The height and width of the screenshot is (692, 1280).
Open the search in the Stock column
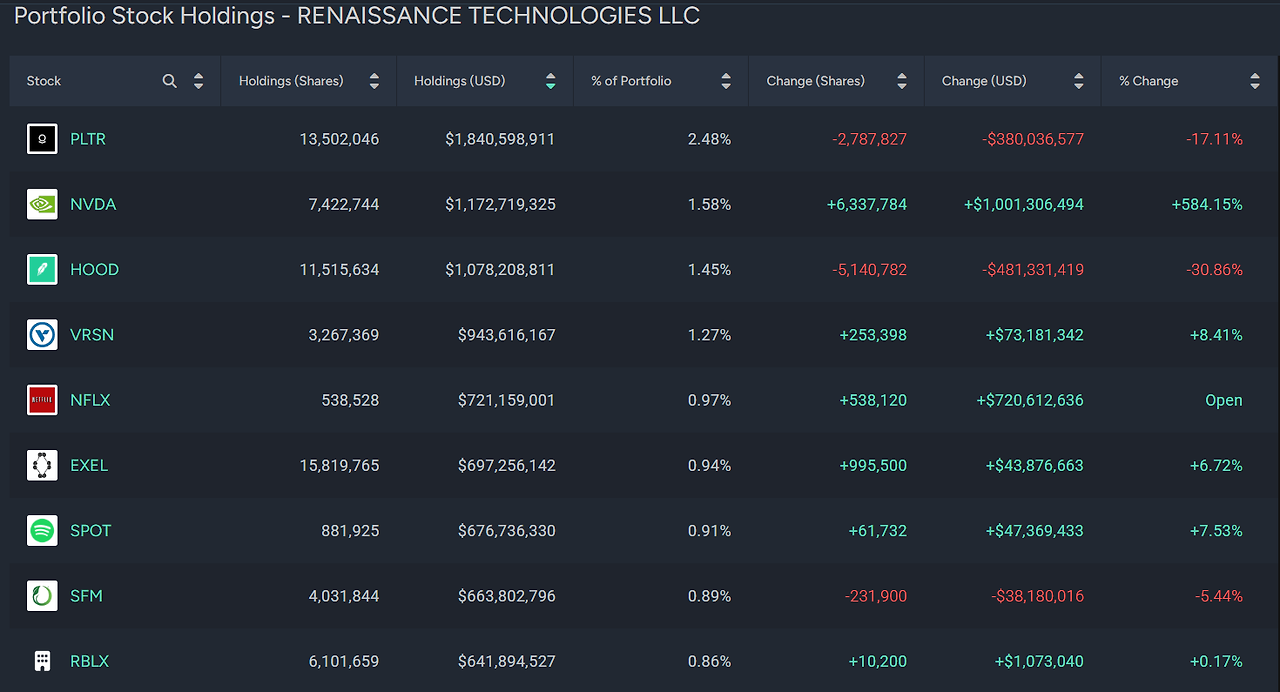169,80
